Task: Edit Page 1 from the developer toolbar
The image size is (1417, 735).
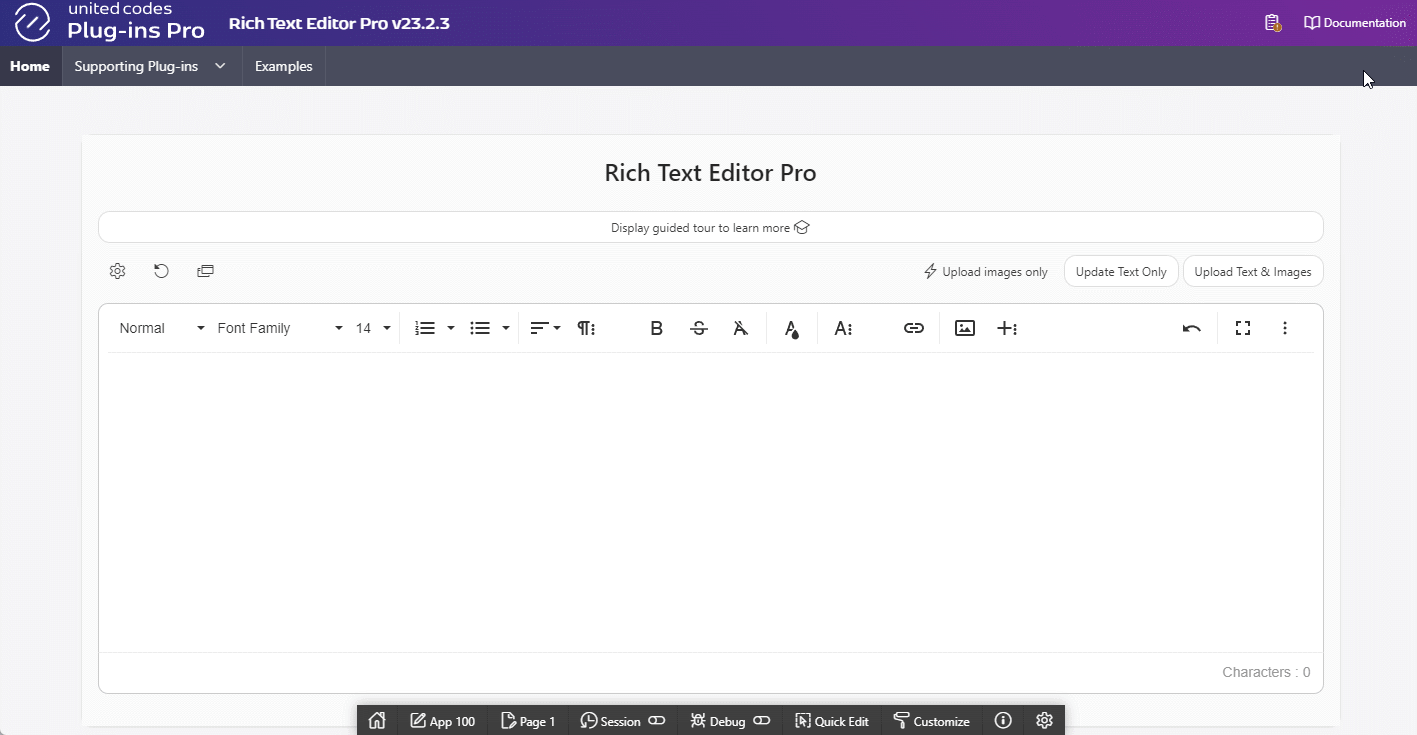Action: pos(528,721)
